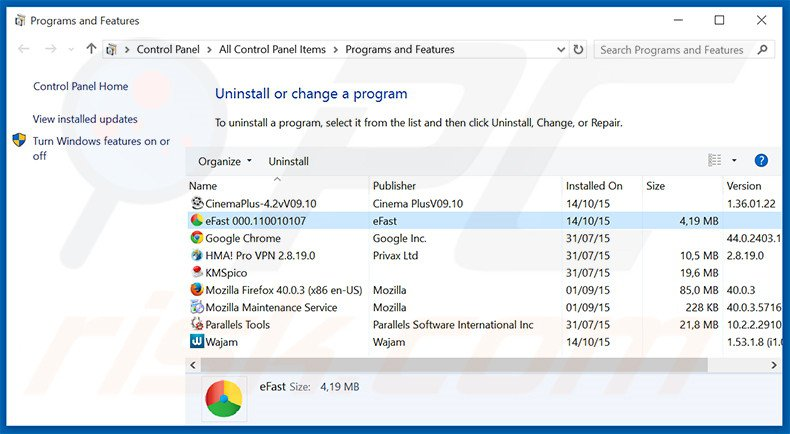Open the address bar history dropdown
The width and height of the screenshot is (790, 434).
pyautogui.click(x=557, y=49)
